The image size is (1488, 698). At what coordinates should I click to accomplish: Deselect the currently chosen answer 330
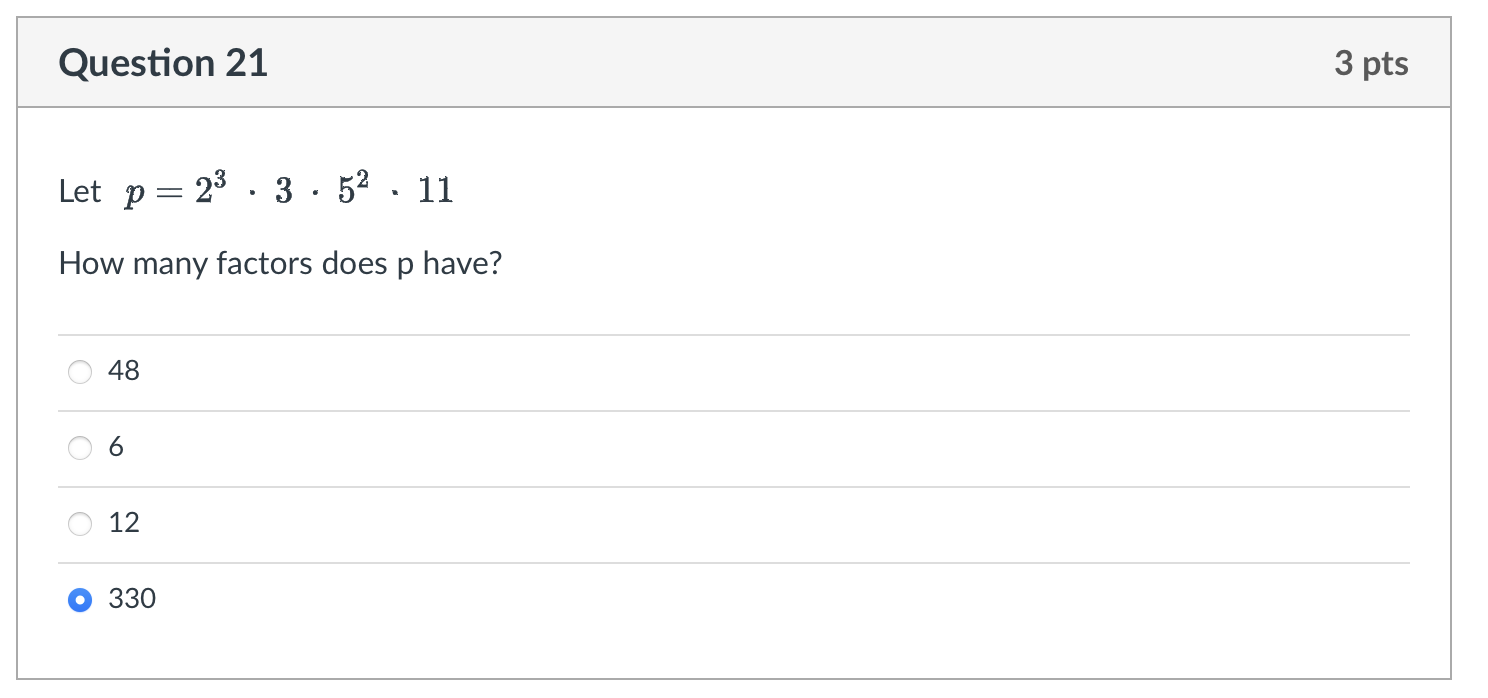(x=80, y=599)
